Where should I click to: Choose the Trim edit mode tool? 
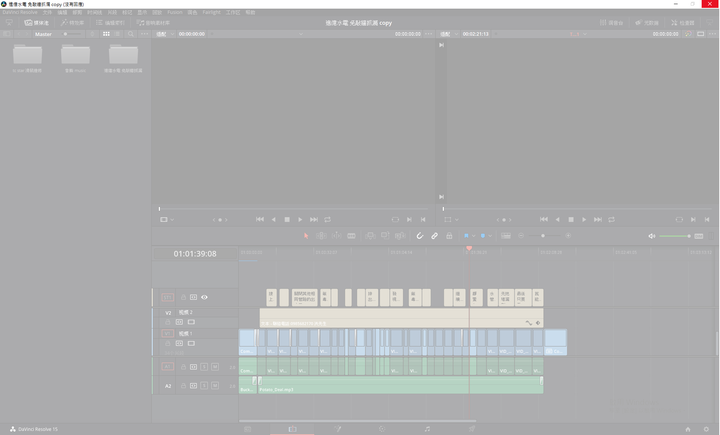[x=321, y=236]
